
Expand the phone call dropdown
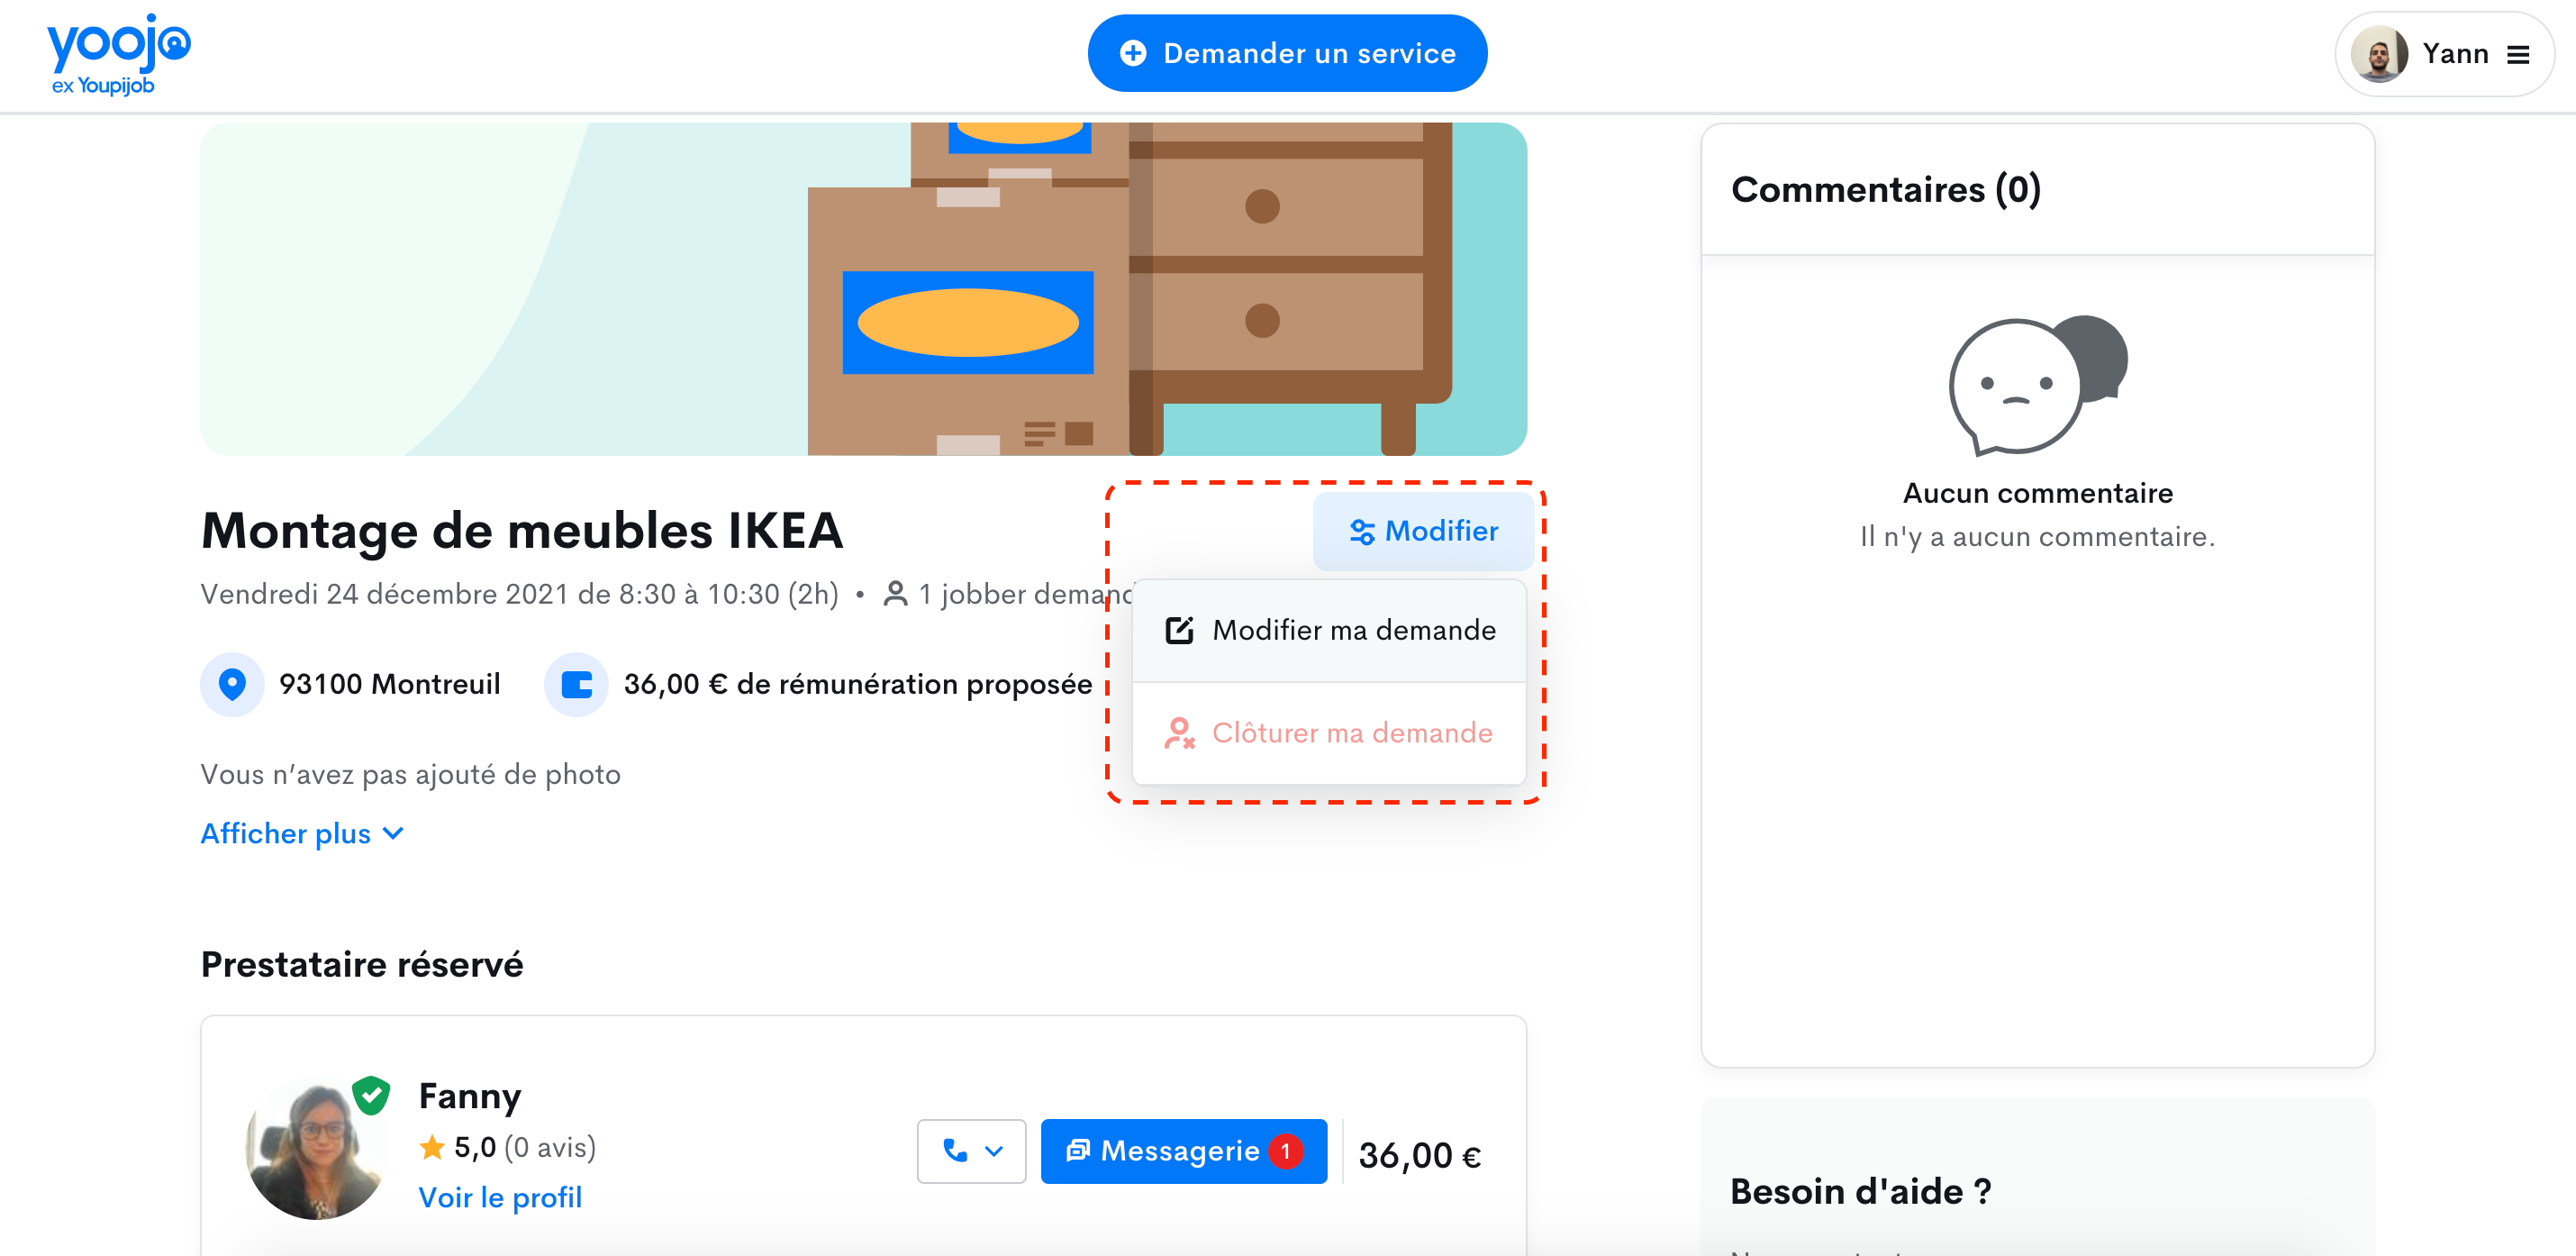coord(971,1150)
